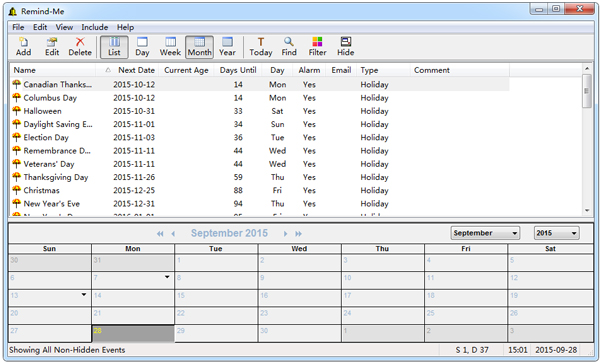Click the Remind-Me bell icon in title bar

tap(13, 11)
